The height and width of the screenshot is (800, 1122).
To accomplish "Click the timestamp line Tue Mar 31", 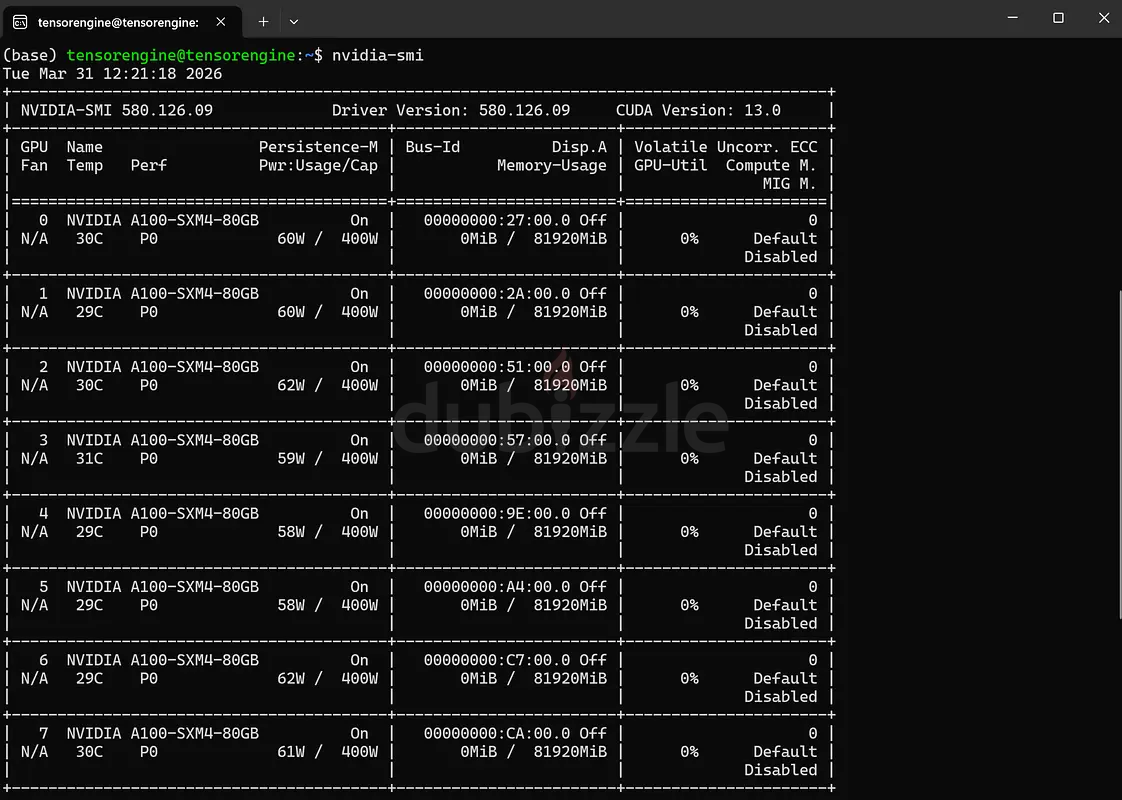I will [112, 74].
